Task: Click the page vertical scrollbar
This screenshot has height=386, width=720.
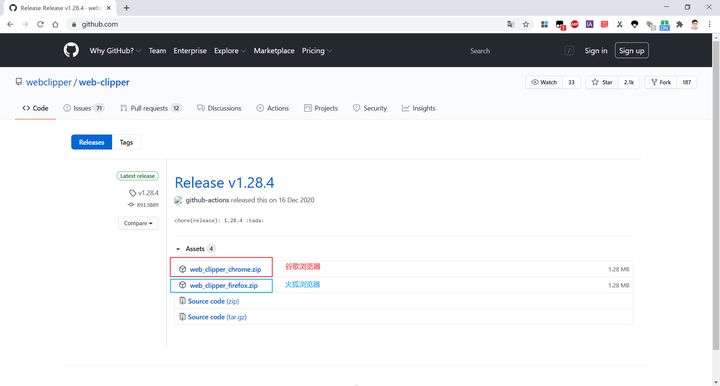Action: tap(715, 195)
